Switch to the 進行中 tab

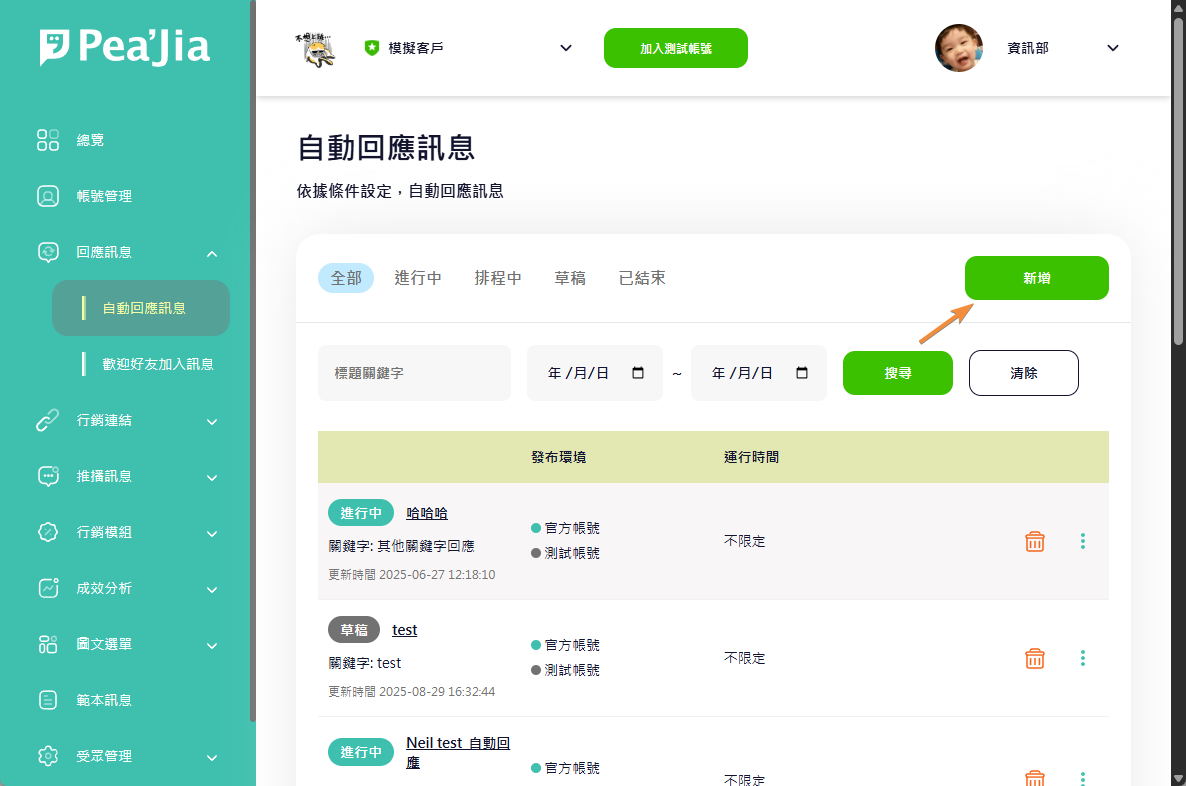pos(418,278)
